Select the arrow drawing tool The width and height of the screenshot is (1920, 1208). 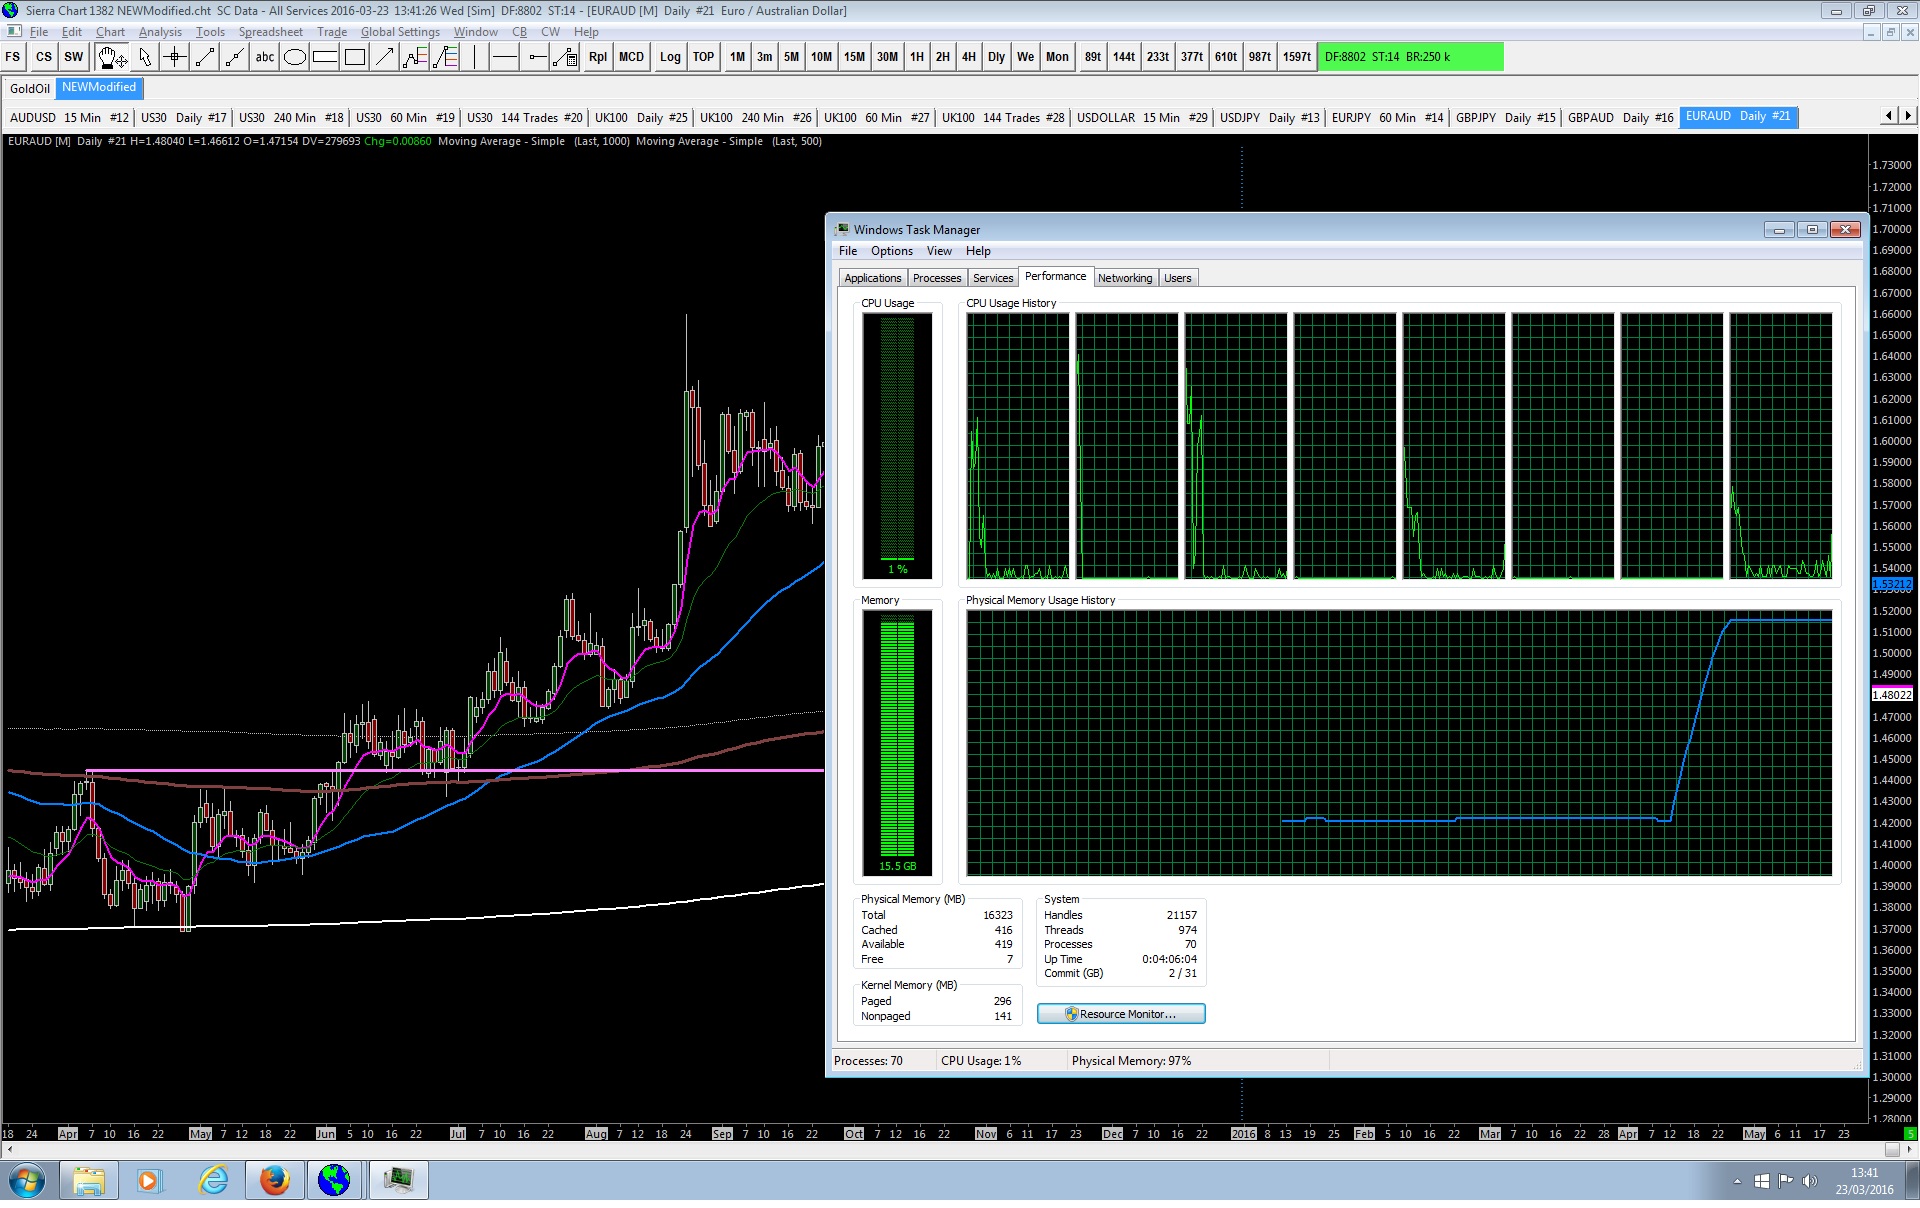(385, 57)
